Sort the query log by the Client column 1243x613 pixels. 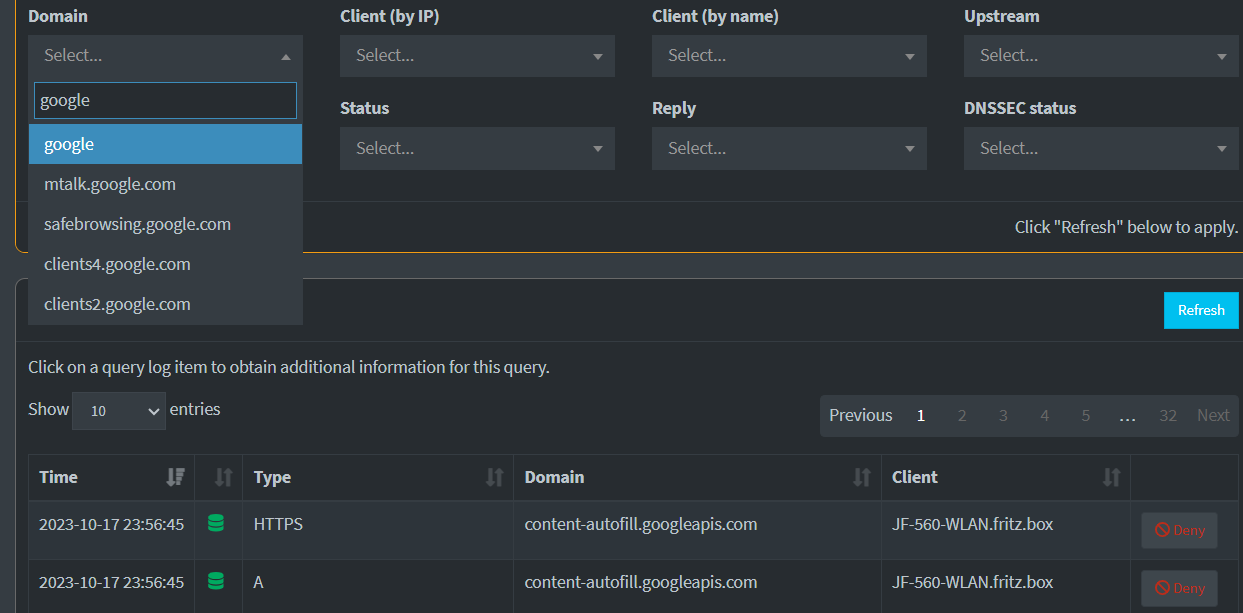tap(1111, 477)
